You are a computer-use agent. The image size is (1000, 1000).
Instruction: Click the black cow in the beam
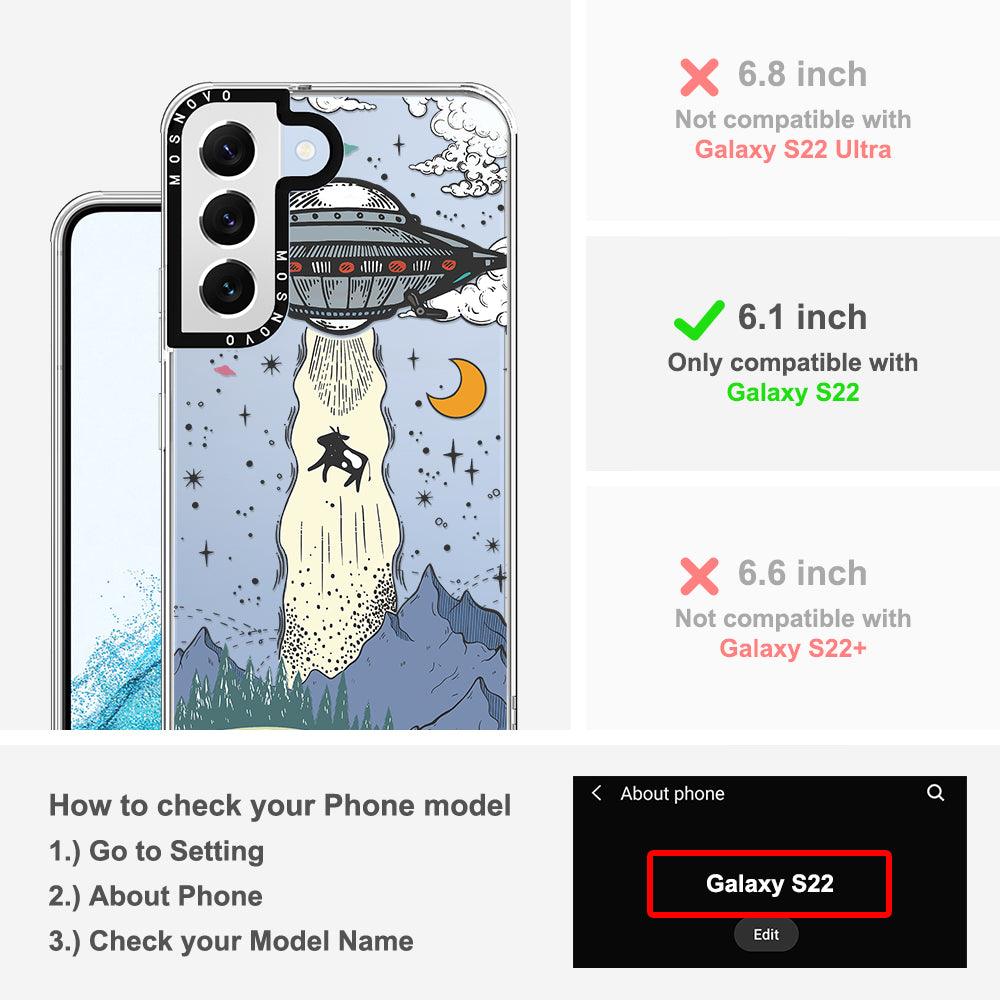[x=339, y=459]
